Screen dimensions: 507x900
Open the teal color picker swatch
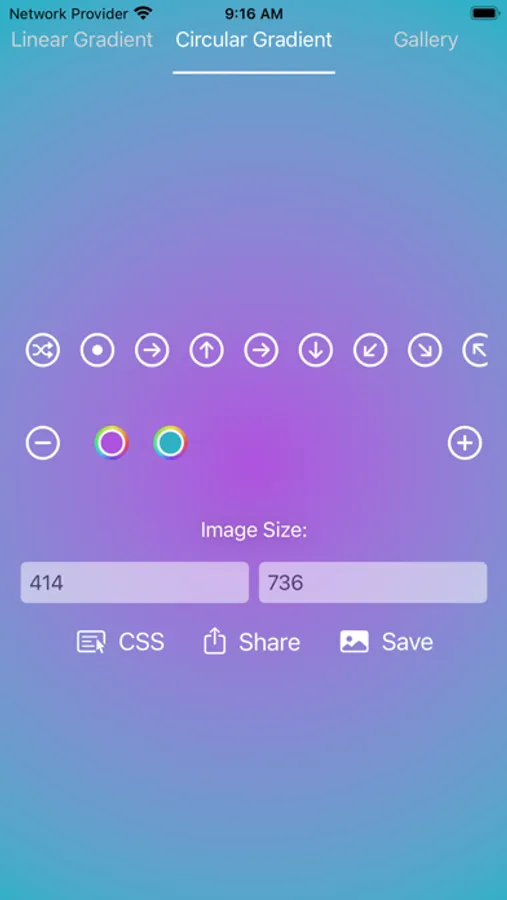coord(171,443)
